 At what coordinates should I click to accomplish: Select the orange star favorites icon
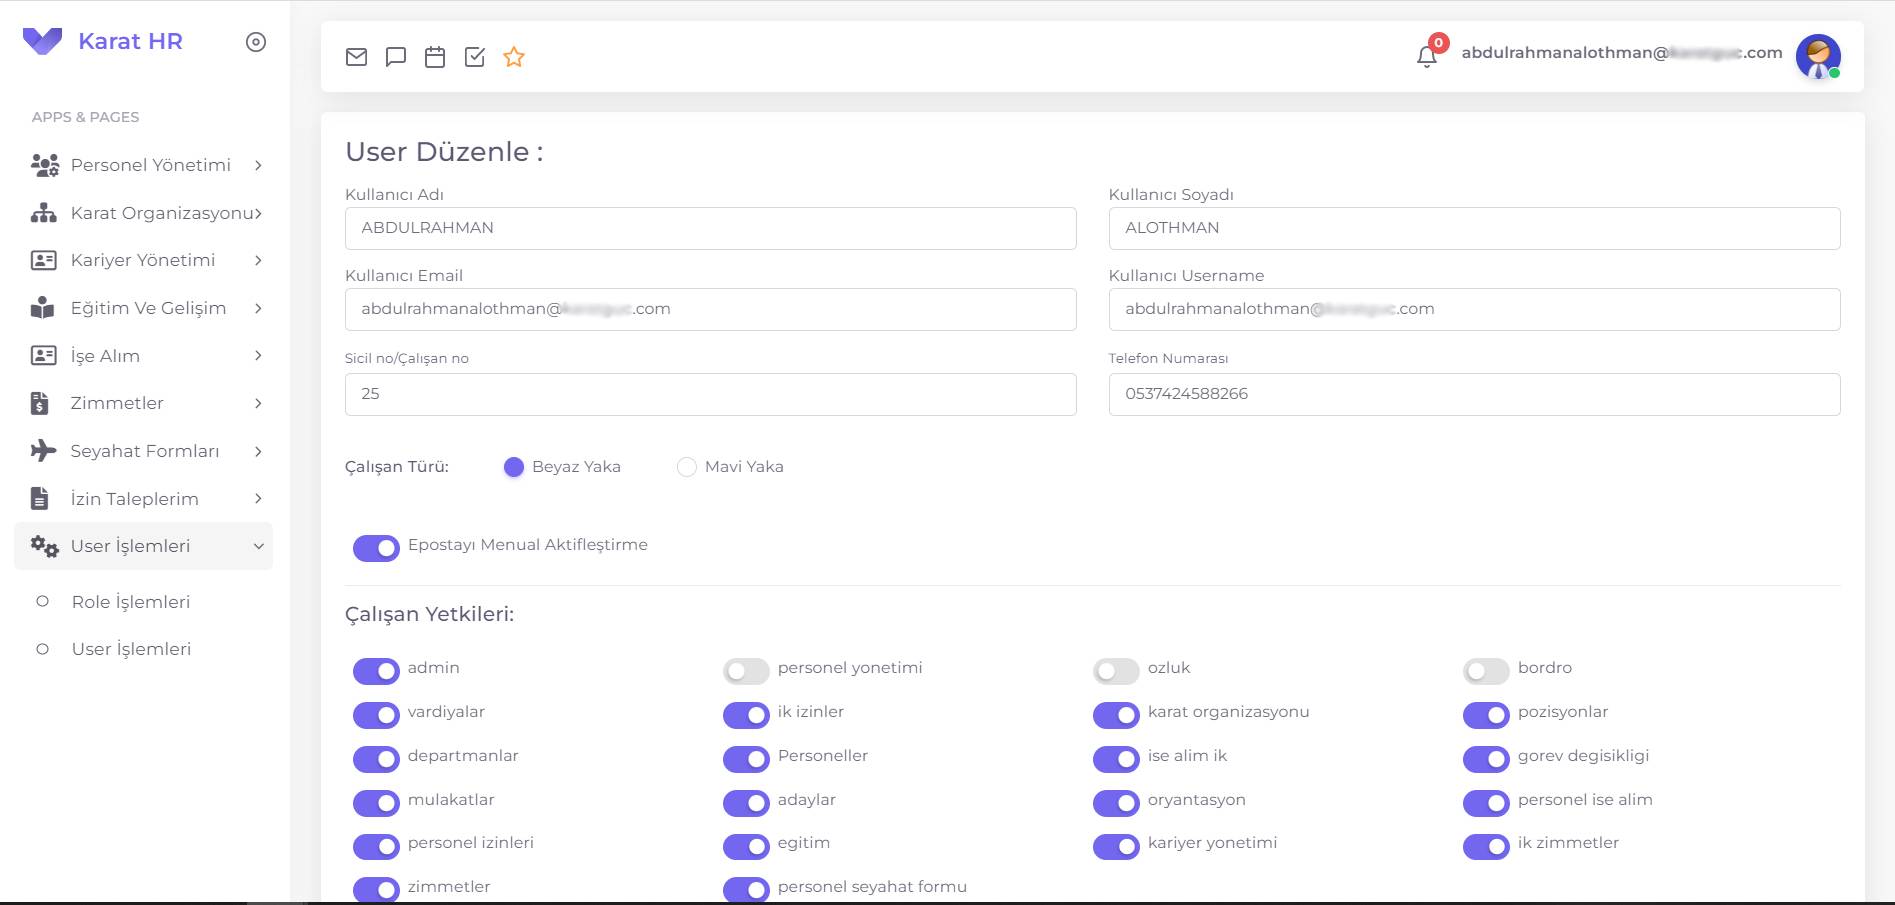pyautogui.click(x=514, y=57)
